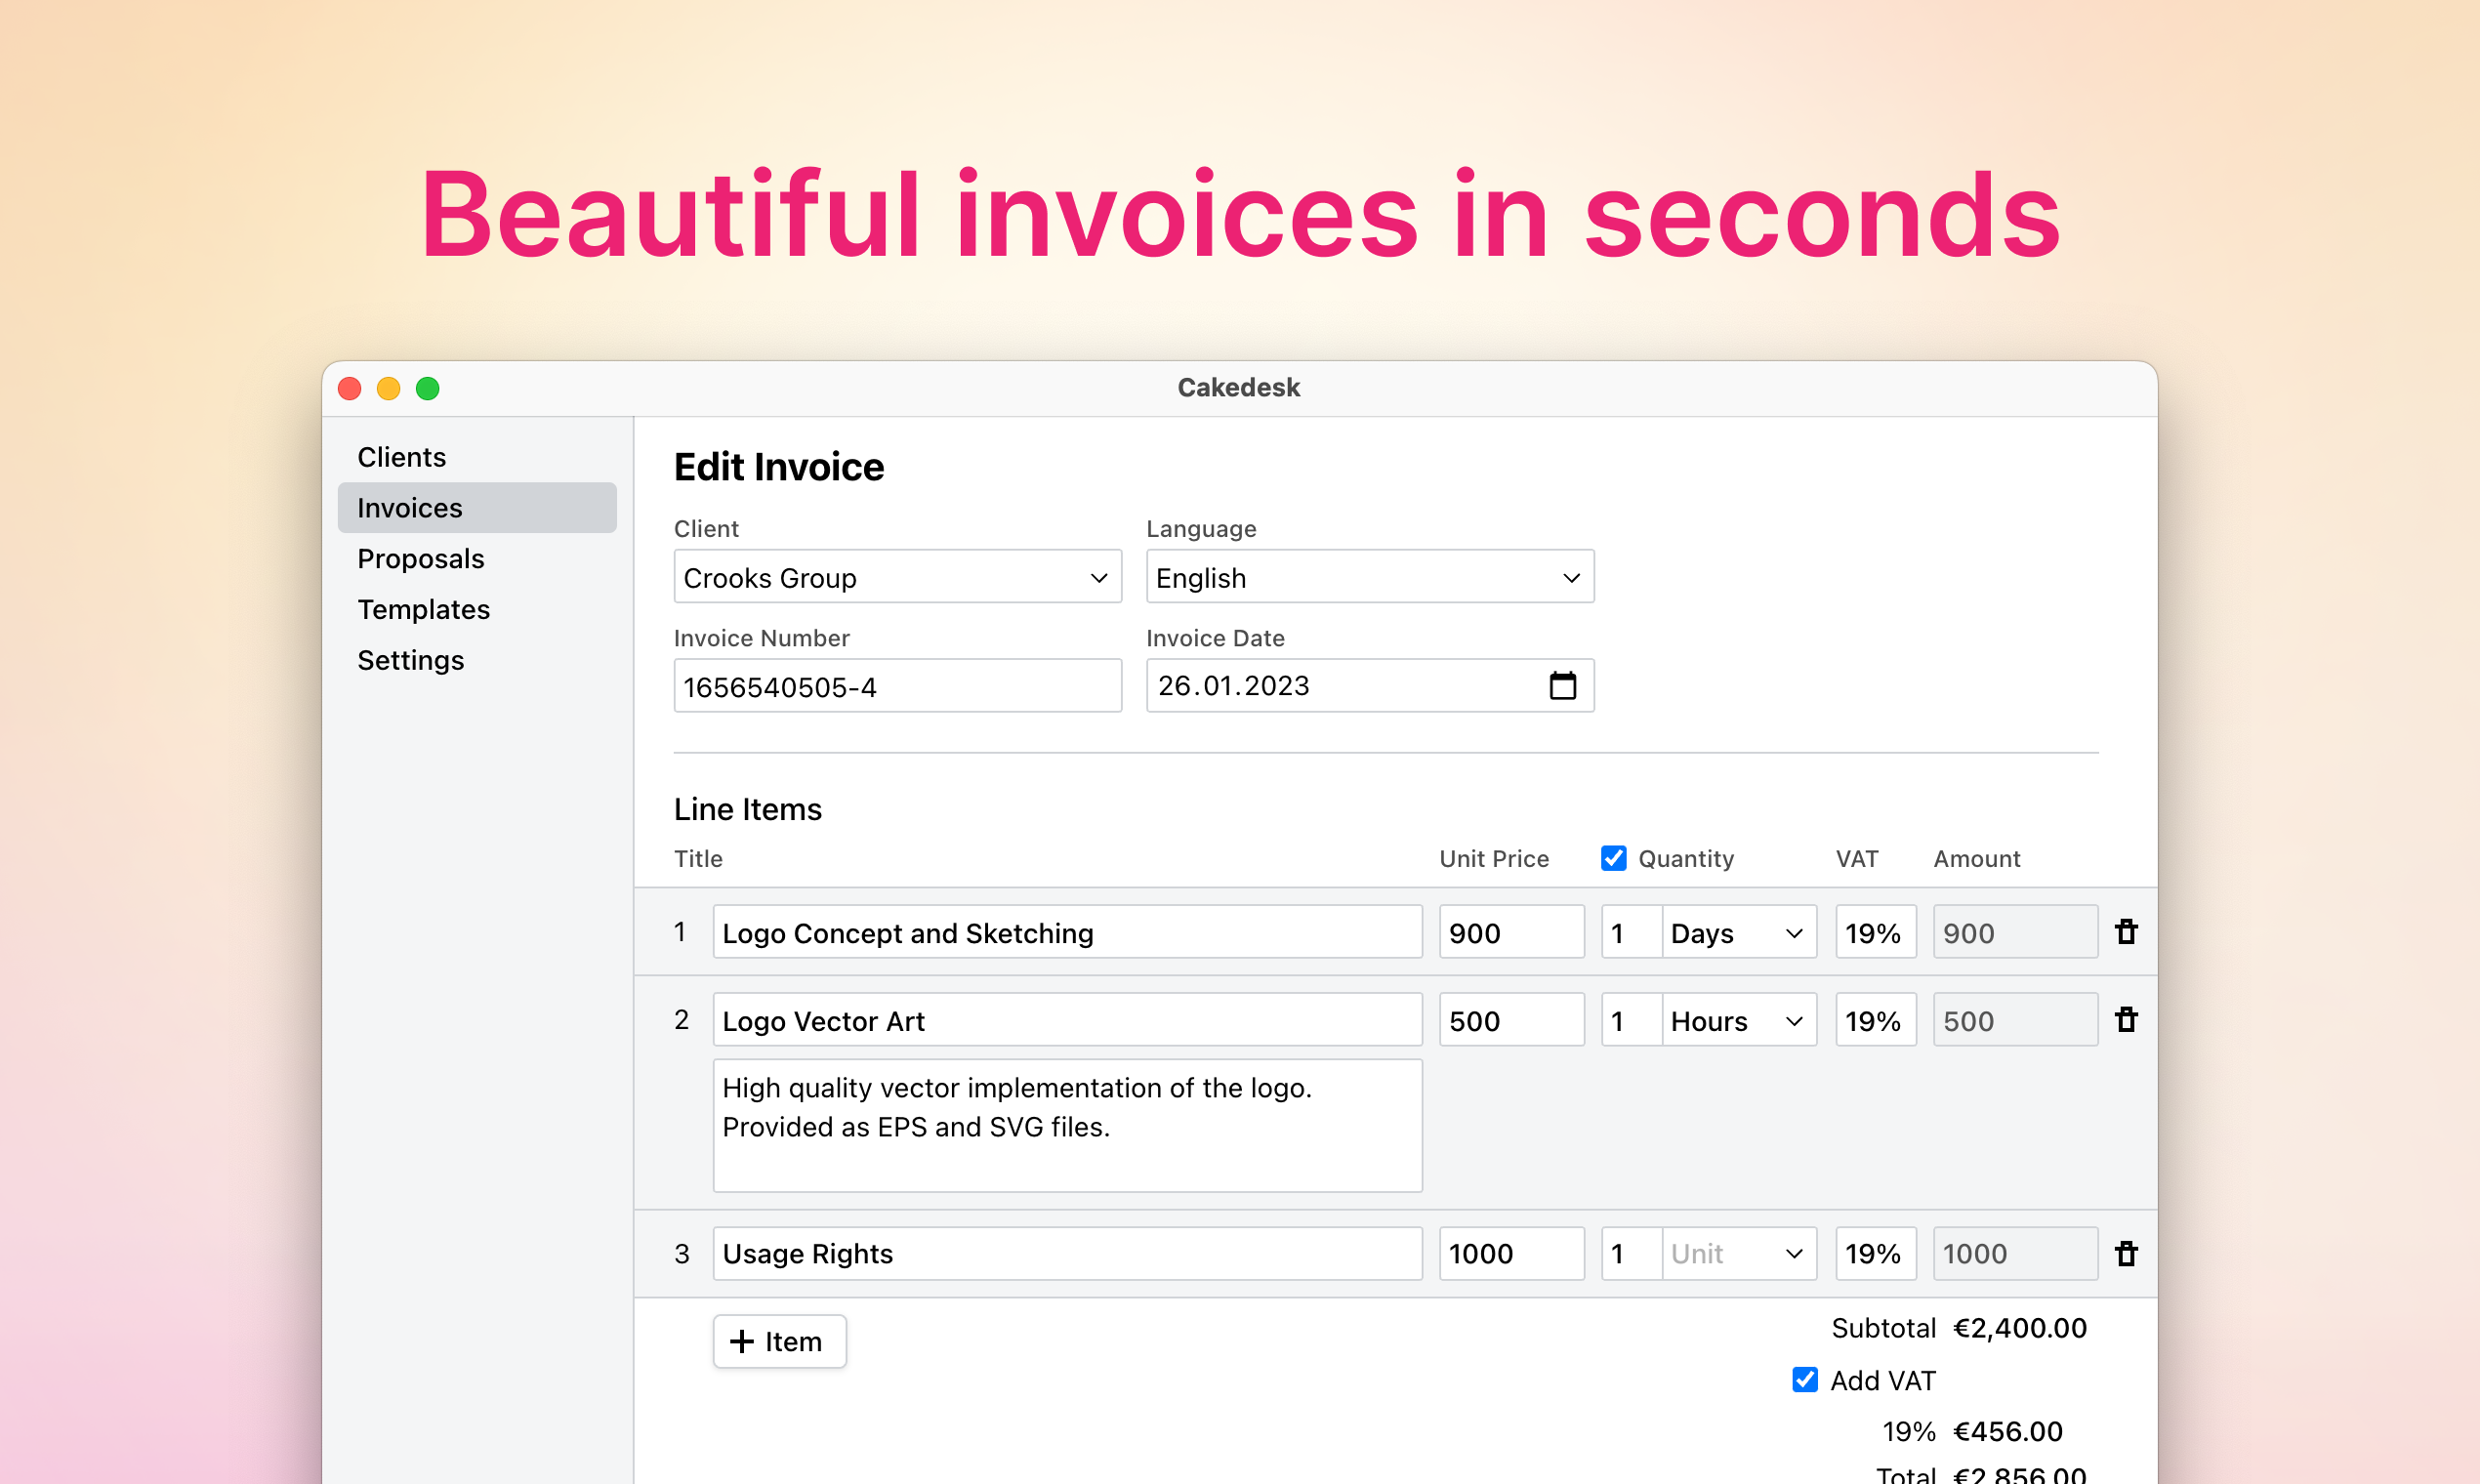Edit the Logo Vector Art title field

tap(1068, 1020)
